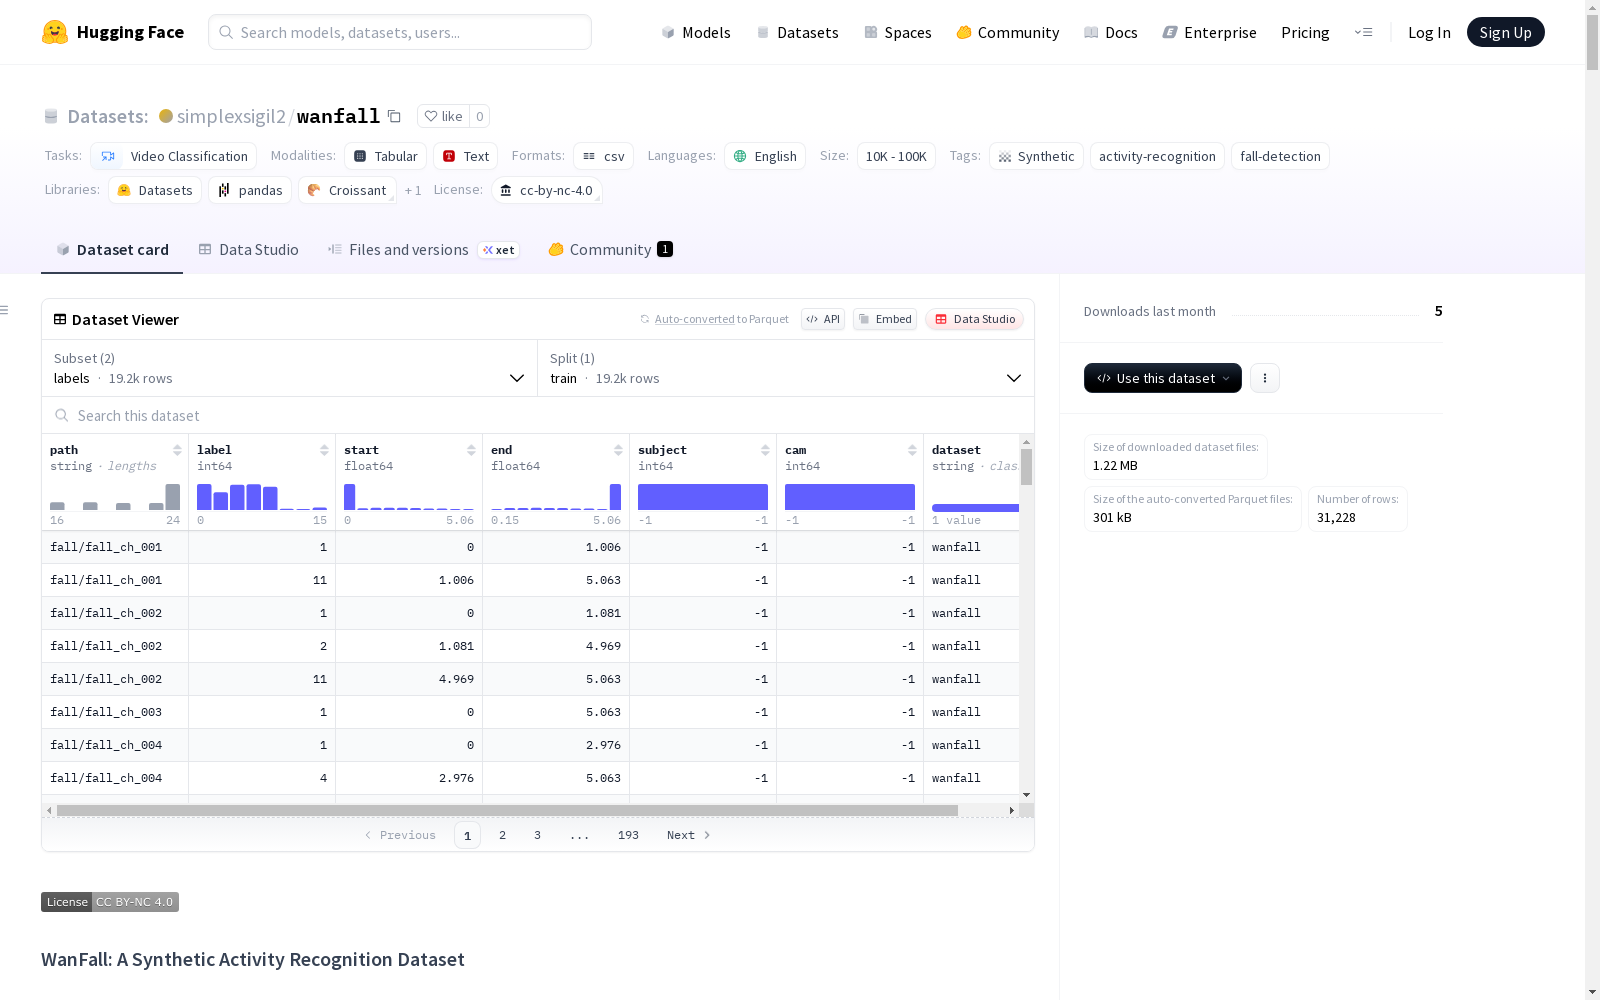The image size is (1600, 1000).
Task: Open Spaces in the top navigation
Action: [x=898, y=32]
